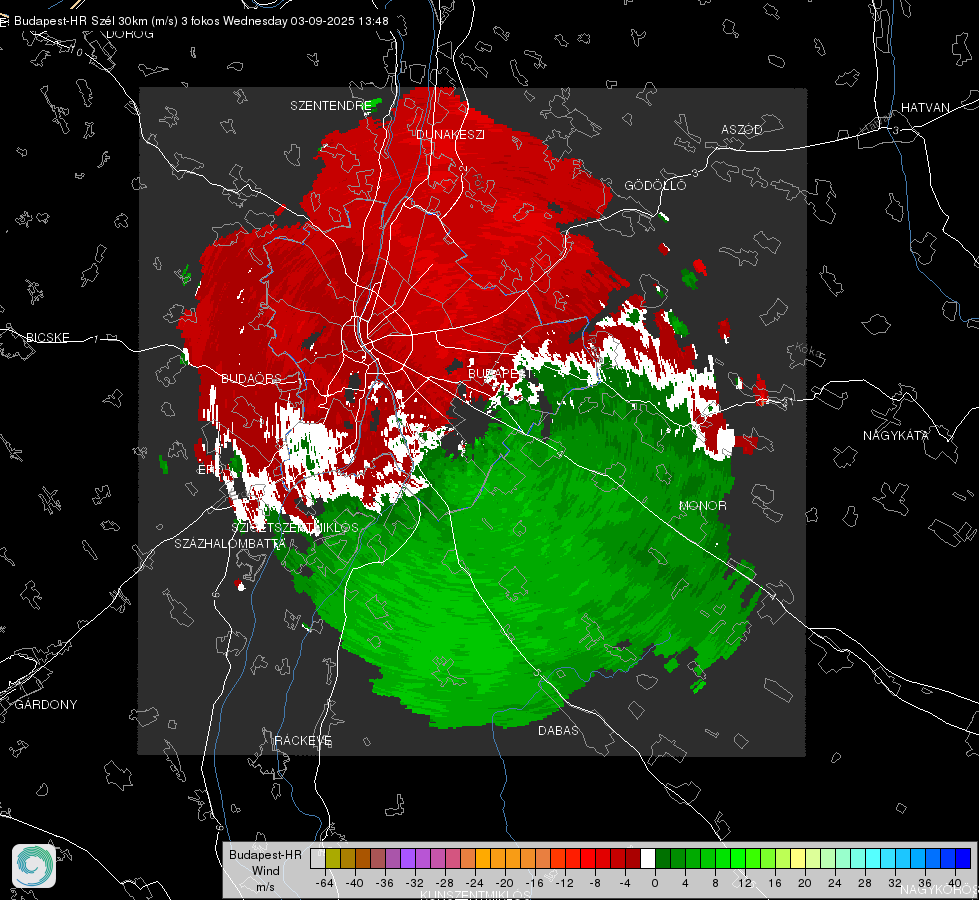The height and width of the screenshot is (900, 979).
Task: Select the darkest blue legend swatch at 40
Action: coord(963,858)
